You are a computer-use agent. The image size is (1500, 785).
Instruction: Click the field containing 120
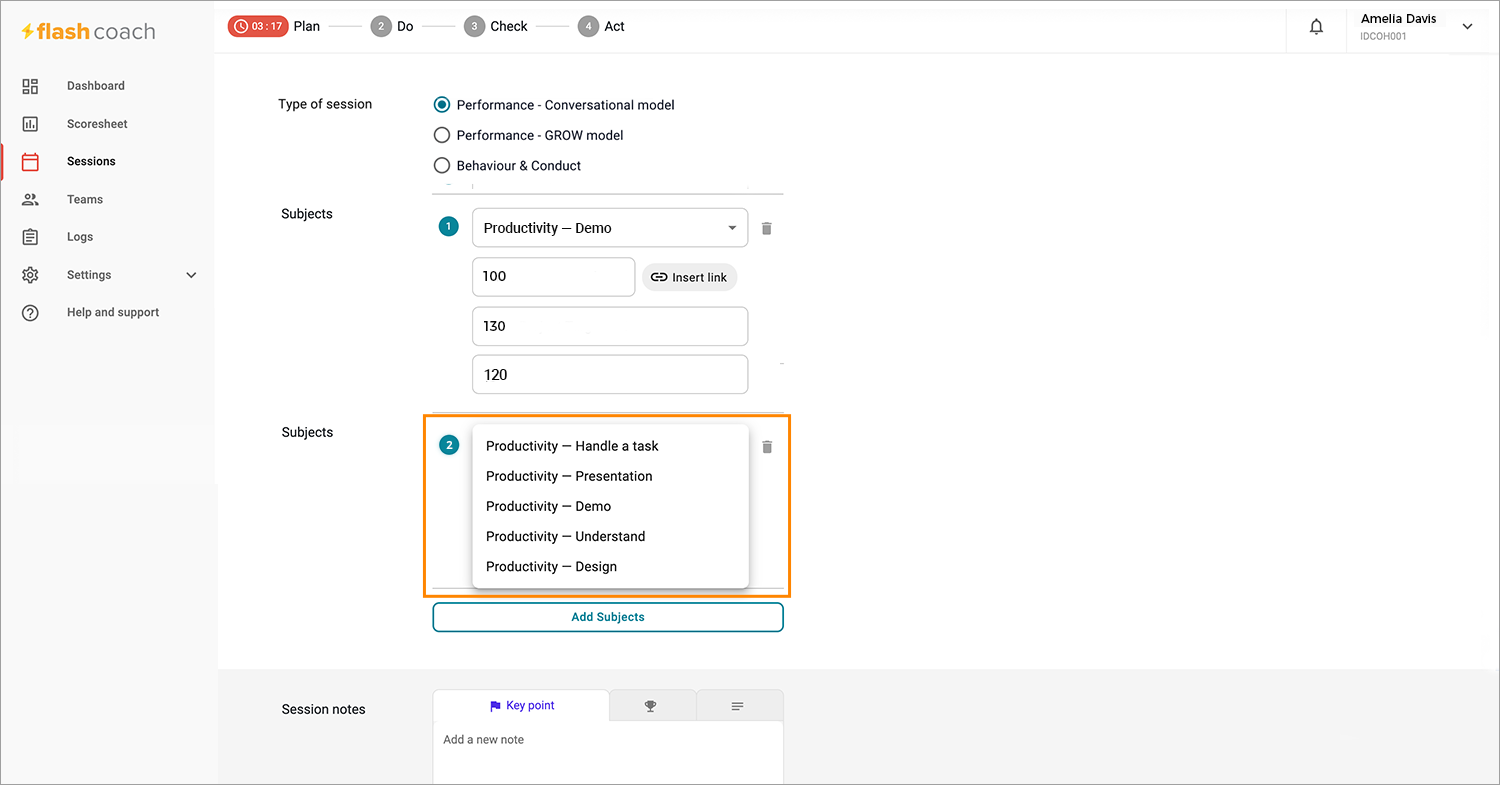coord(610,375)
